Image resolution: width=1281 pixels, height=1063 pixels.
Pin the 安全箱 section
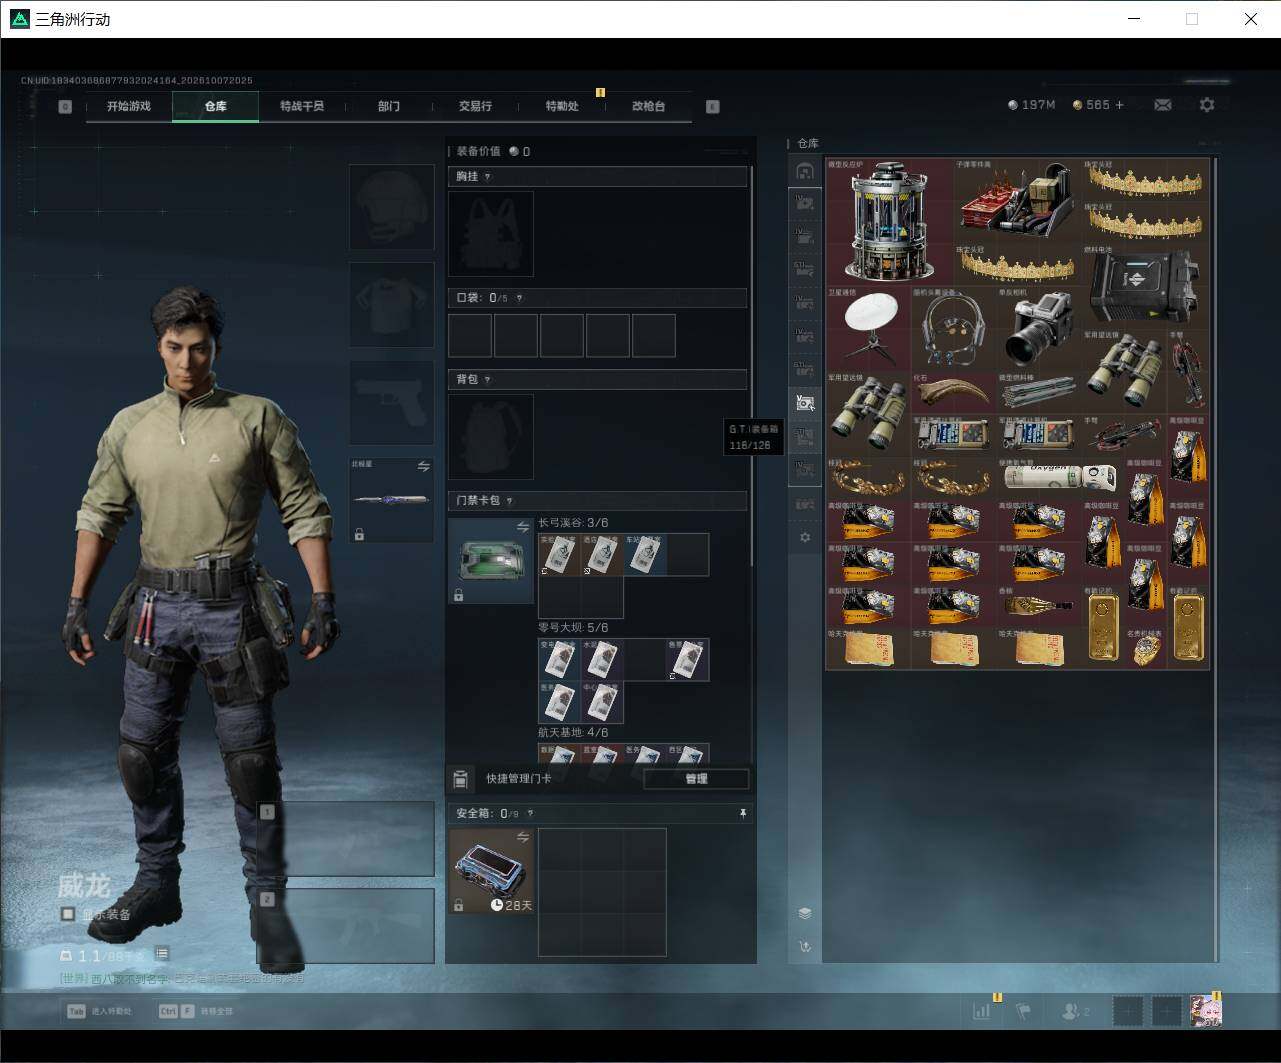point(742,814)
